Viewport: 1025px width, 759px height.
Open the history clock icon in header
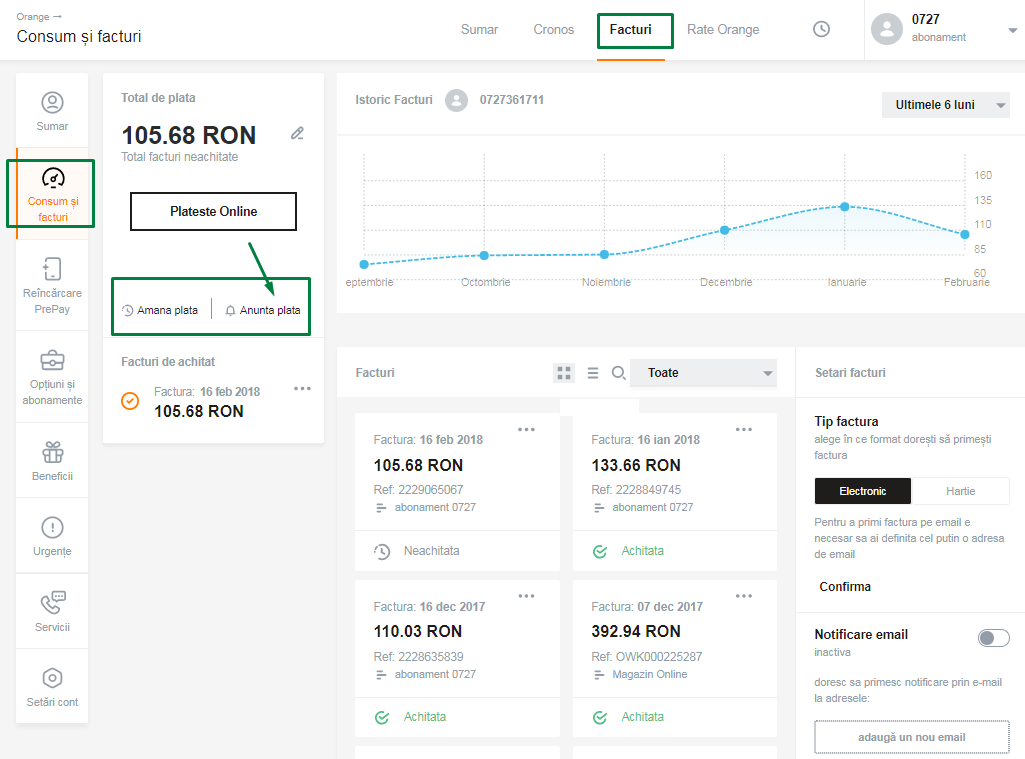[821, 29]
